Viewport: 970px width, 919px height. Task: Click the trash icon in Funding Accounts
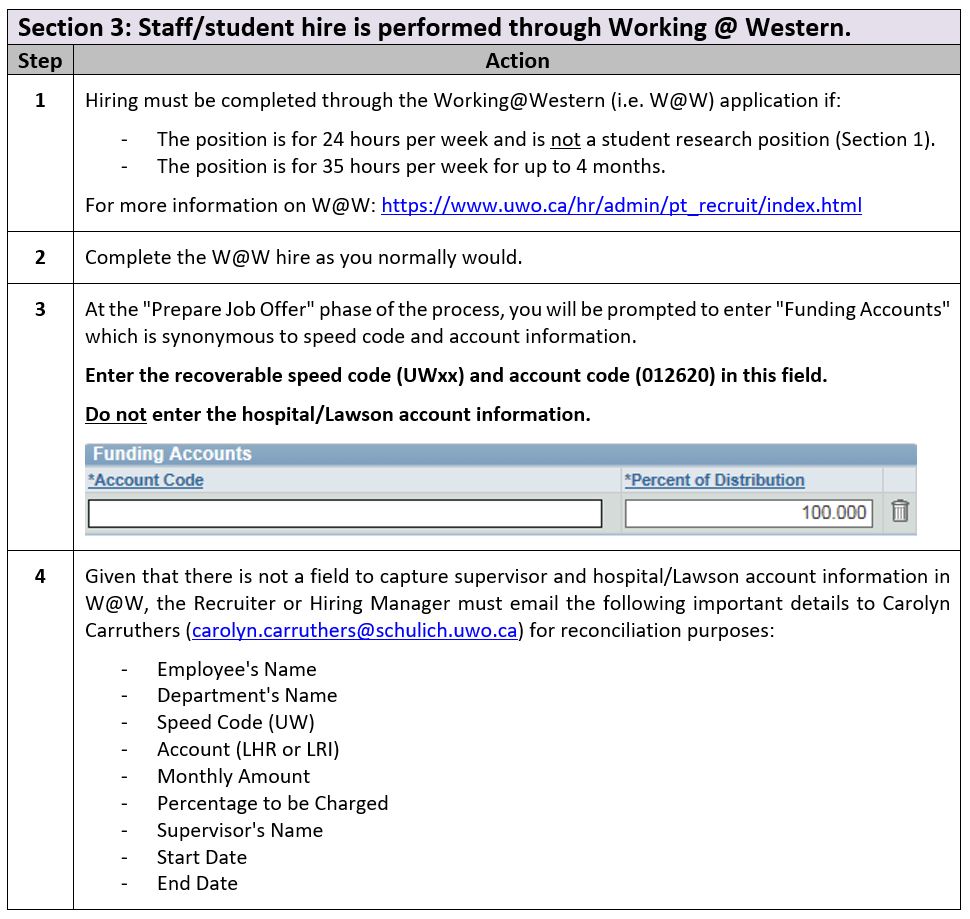pyautogui.click(x=899, y=512)
